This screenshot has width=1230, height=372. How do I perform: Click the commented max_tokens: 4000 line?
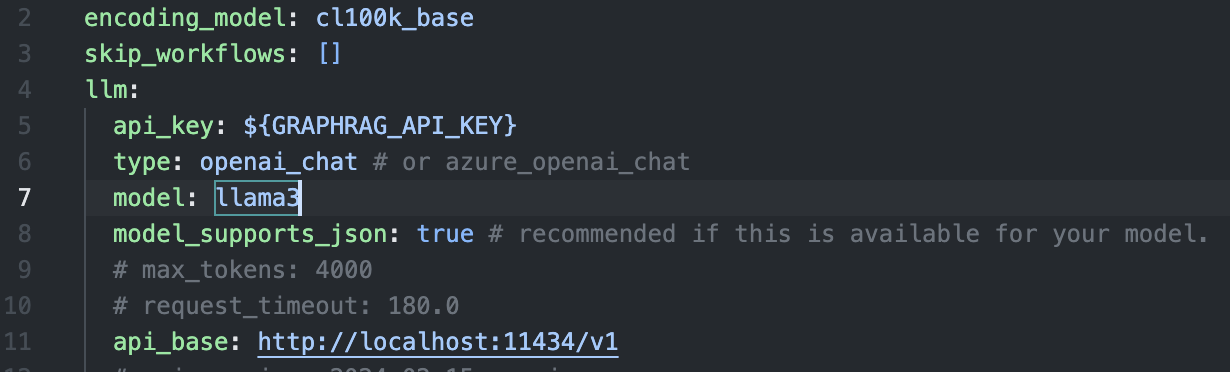tap(243, 270)
